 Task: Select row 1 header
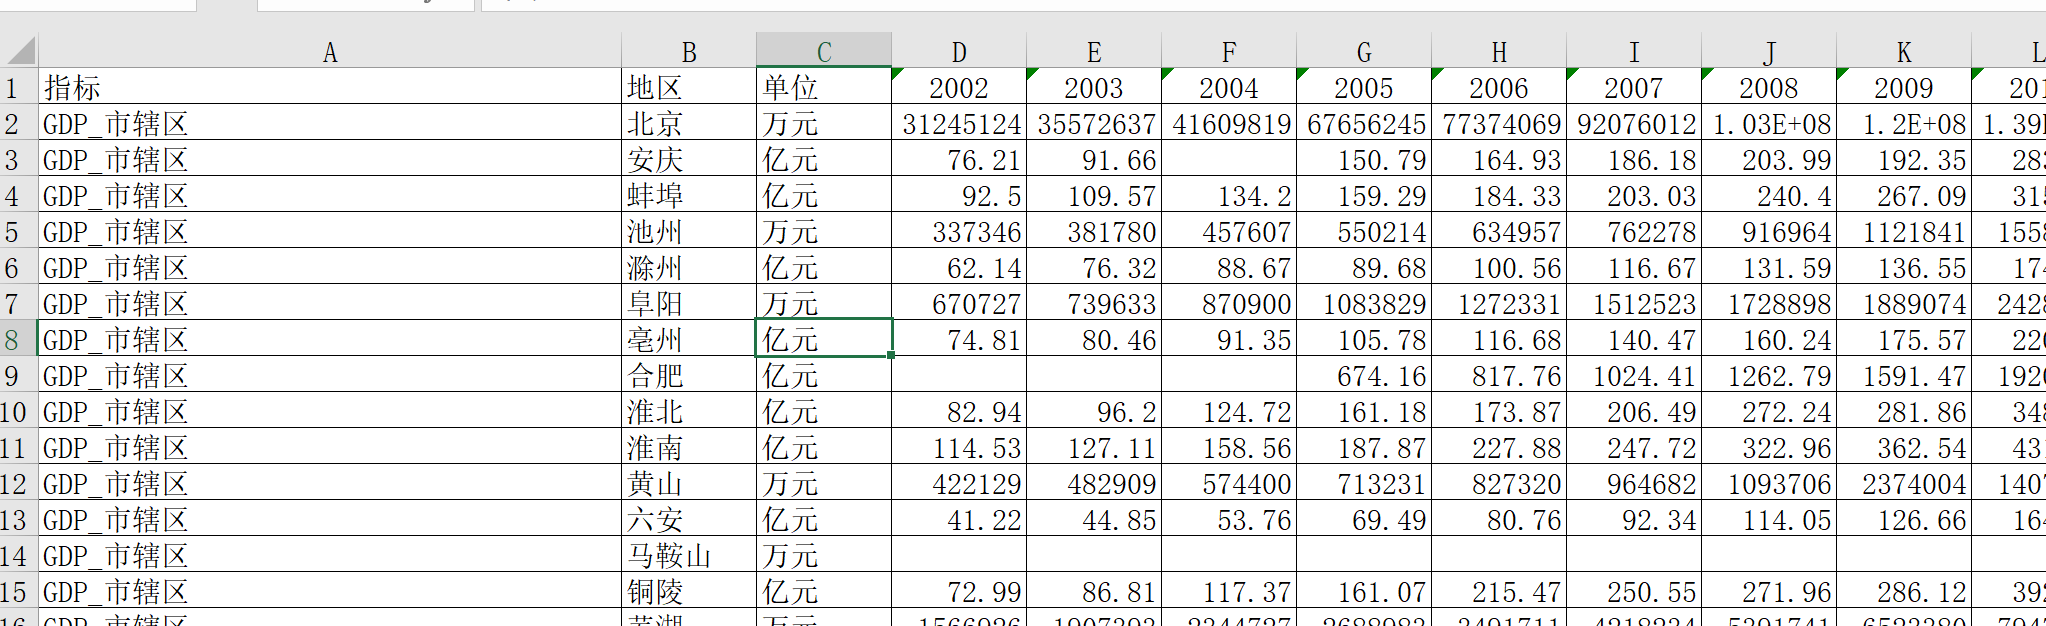(x=18, y=87)
